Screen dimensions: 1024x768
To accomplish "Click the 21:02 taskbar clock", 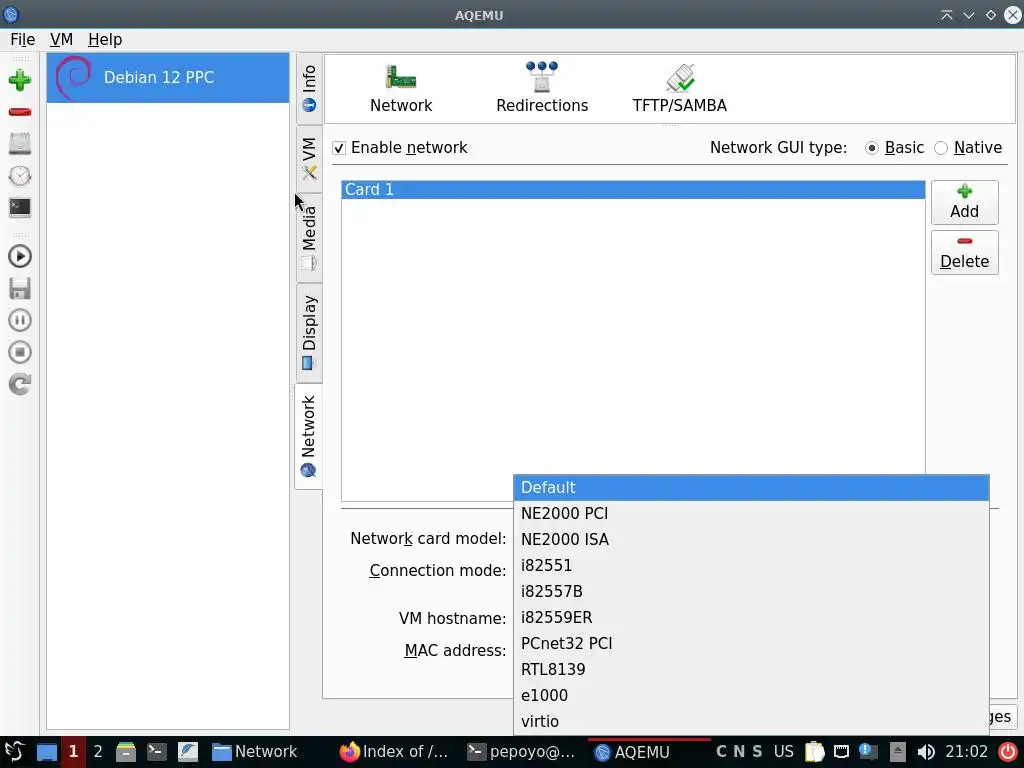I will 967,752.
